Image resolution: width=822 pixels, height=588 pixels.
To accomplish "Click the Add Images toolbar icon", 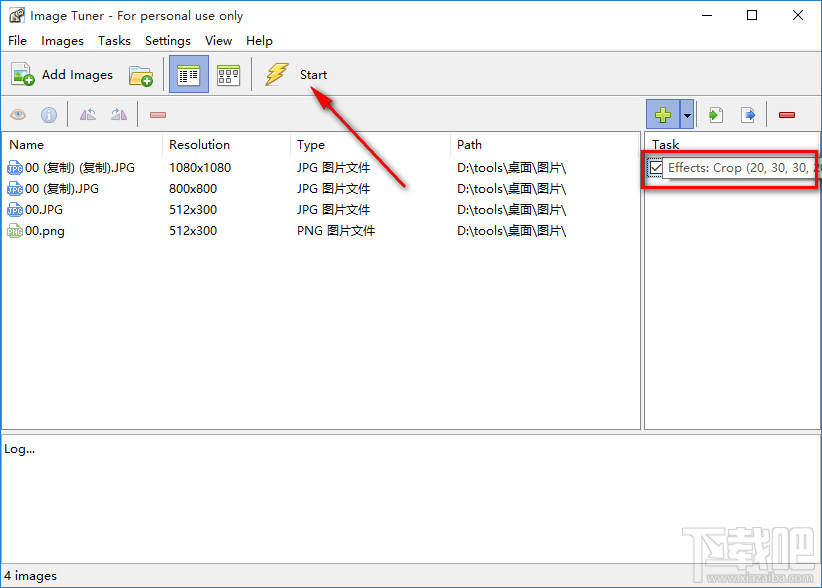I will click(x=23, y=74).
